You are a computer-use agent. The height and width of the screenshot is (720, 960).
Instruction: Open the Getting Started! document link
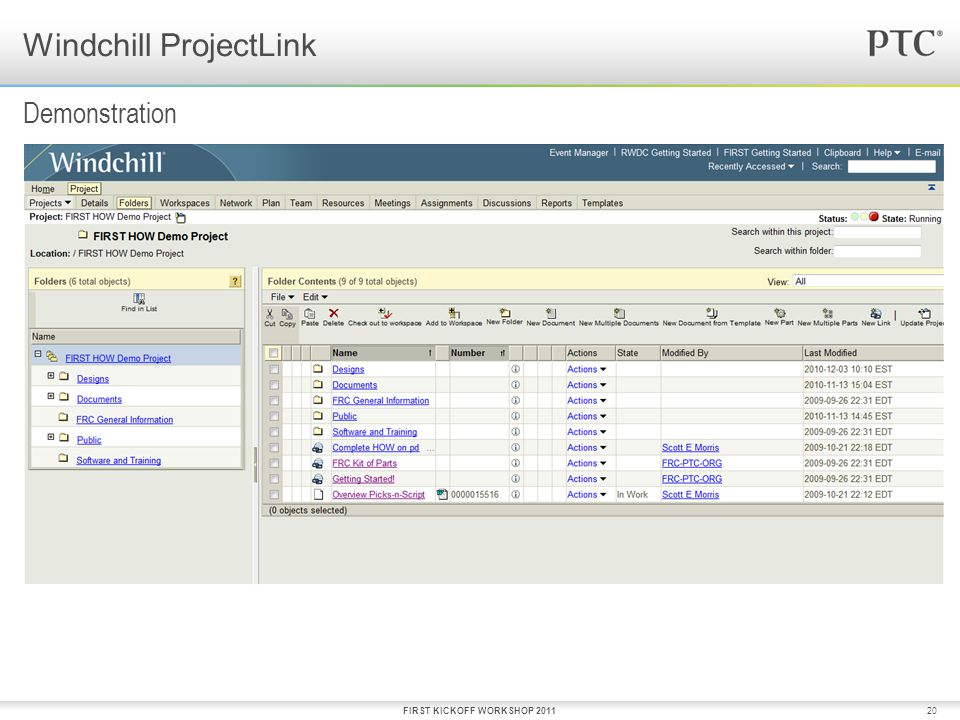coord(363,479)
